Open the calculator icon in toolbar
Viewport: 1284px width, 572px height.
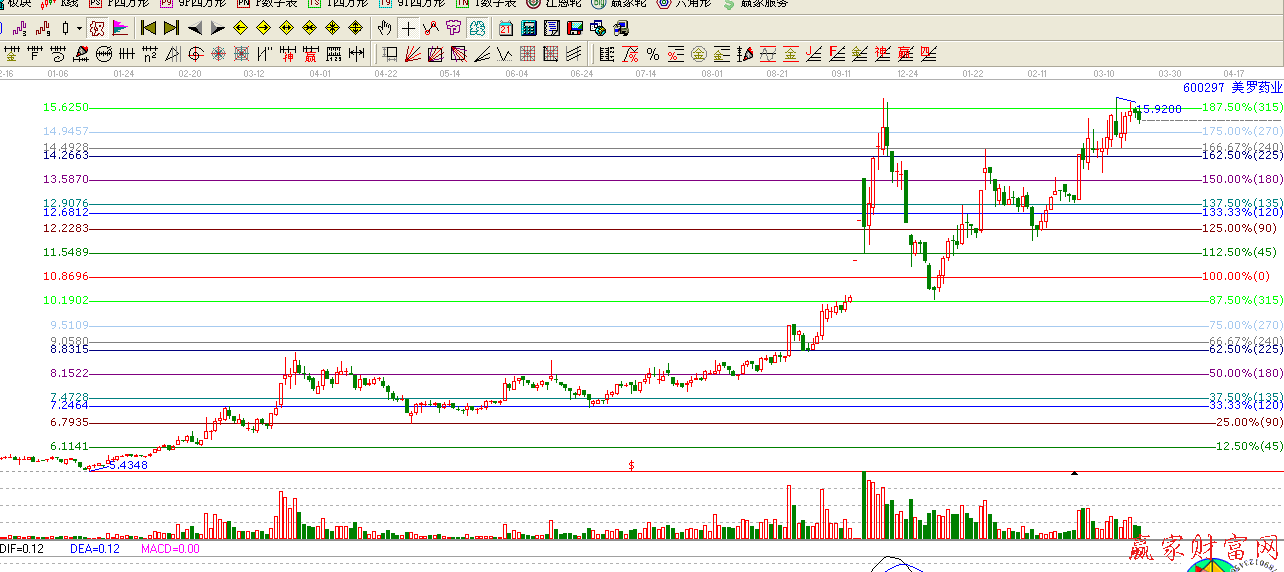click(527, 28)
